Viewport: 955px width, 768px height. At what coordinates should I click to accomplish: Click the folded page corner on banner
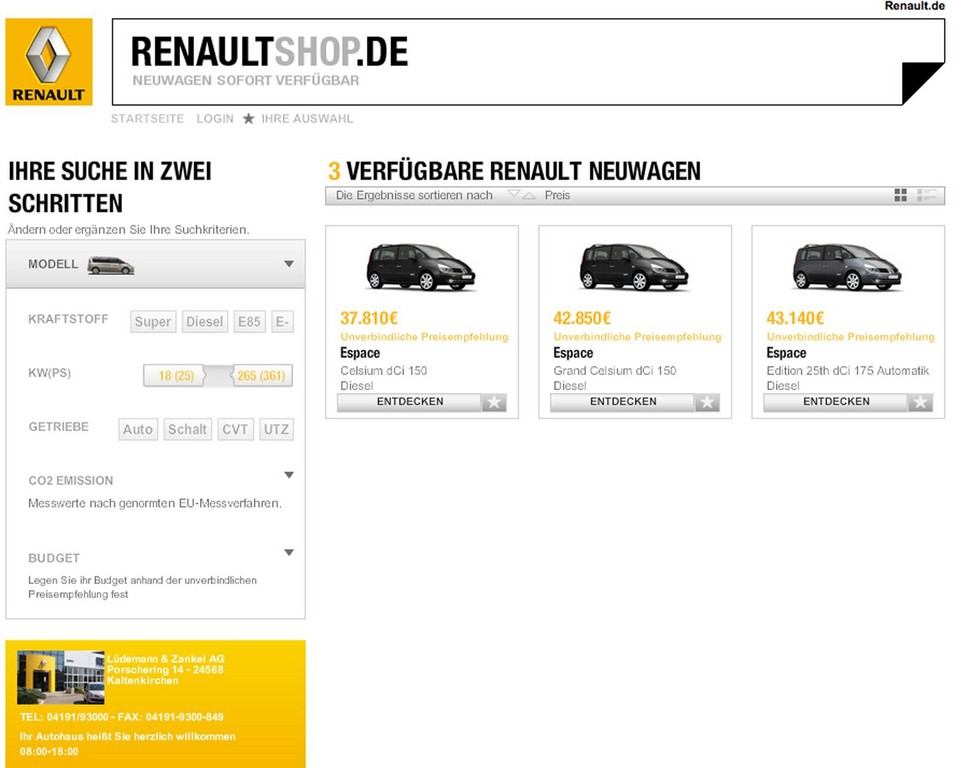923,83
